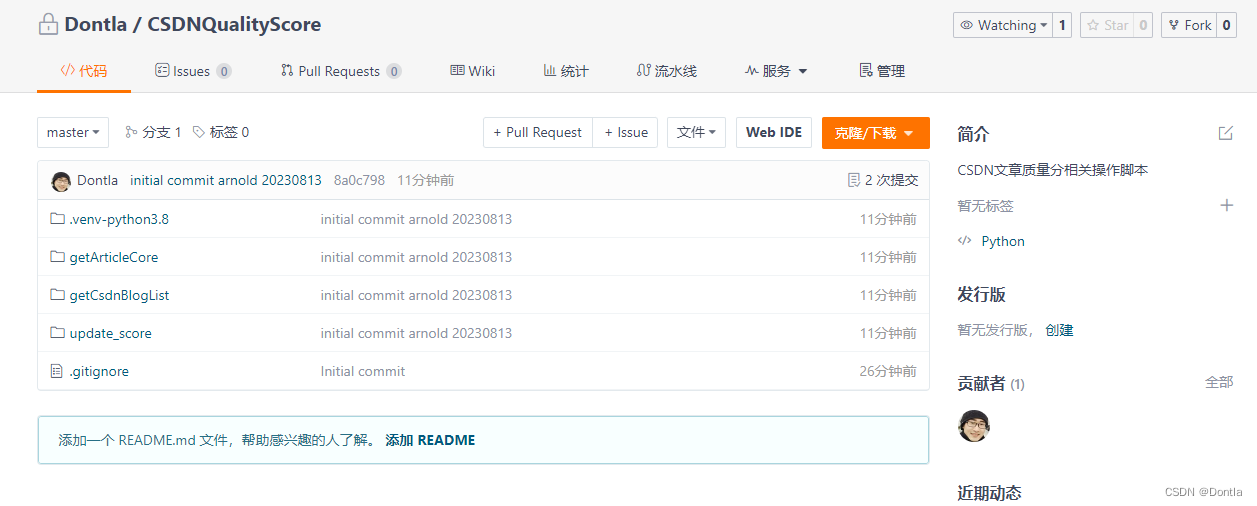1257x506 pixels.
Task: Open the Issues tab
Action: (193, 71)
